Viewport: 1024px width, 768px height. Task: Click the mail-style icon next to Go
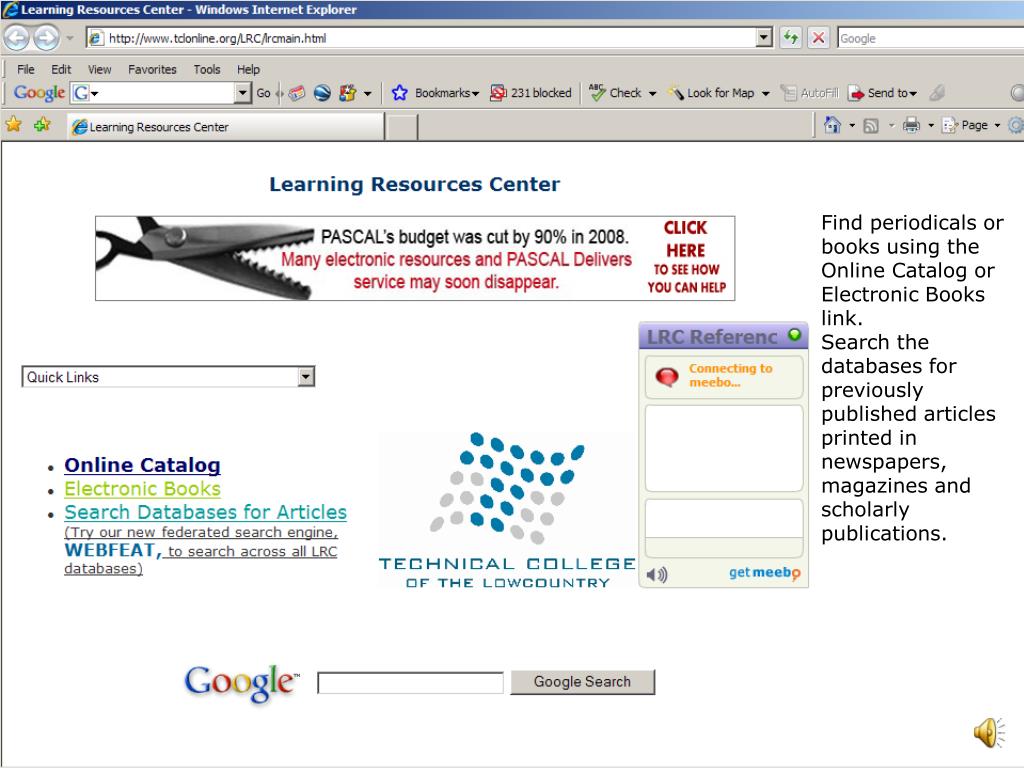297,93
